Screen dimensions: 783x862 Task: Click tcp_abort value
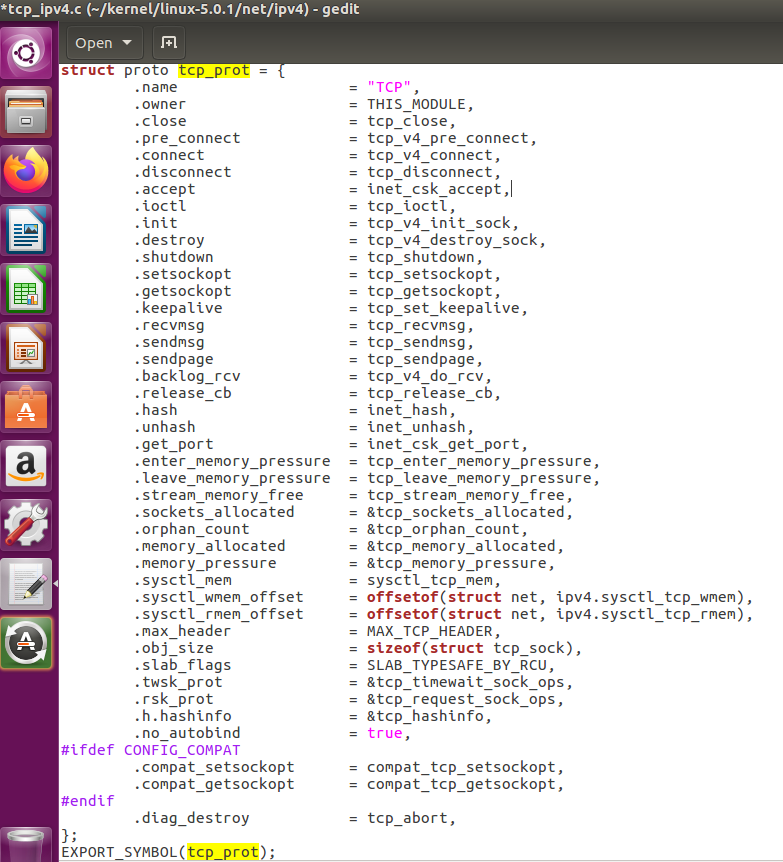coord(407,819)
